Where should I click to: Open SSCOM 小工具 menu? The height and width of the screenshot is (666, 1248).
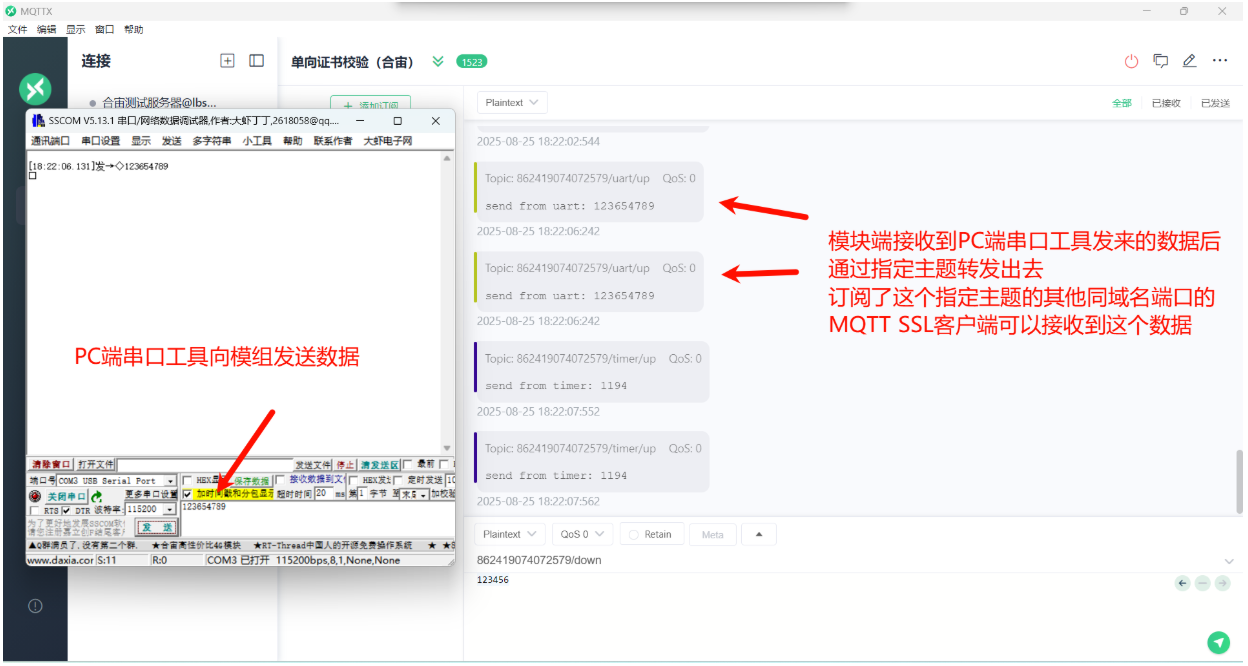256,141
